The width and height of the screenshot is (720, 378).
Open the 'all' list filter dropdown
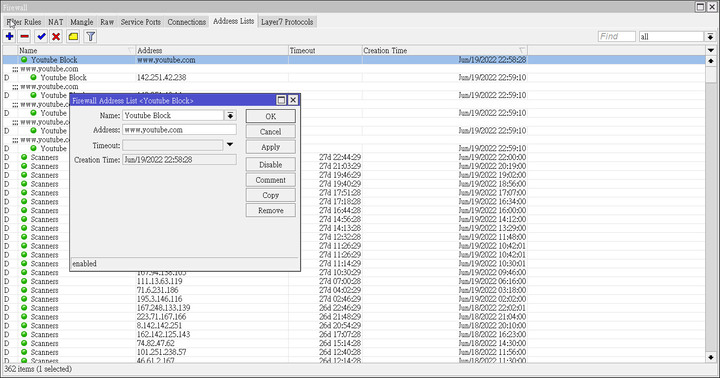click(x=710, y=37)
